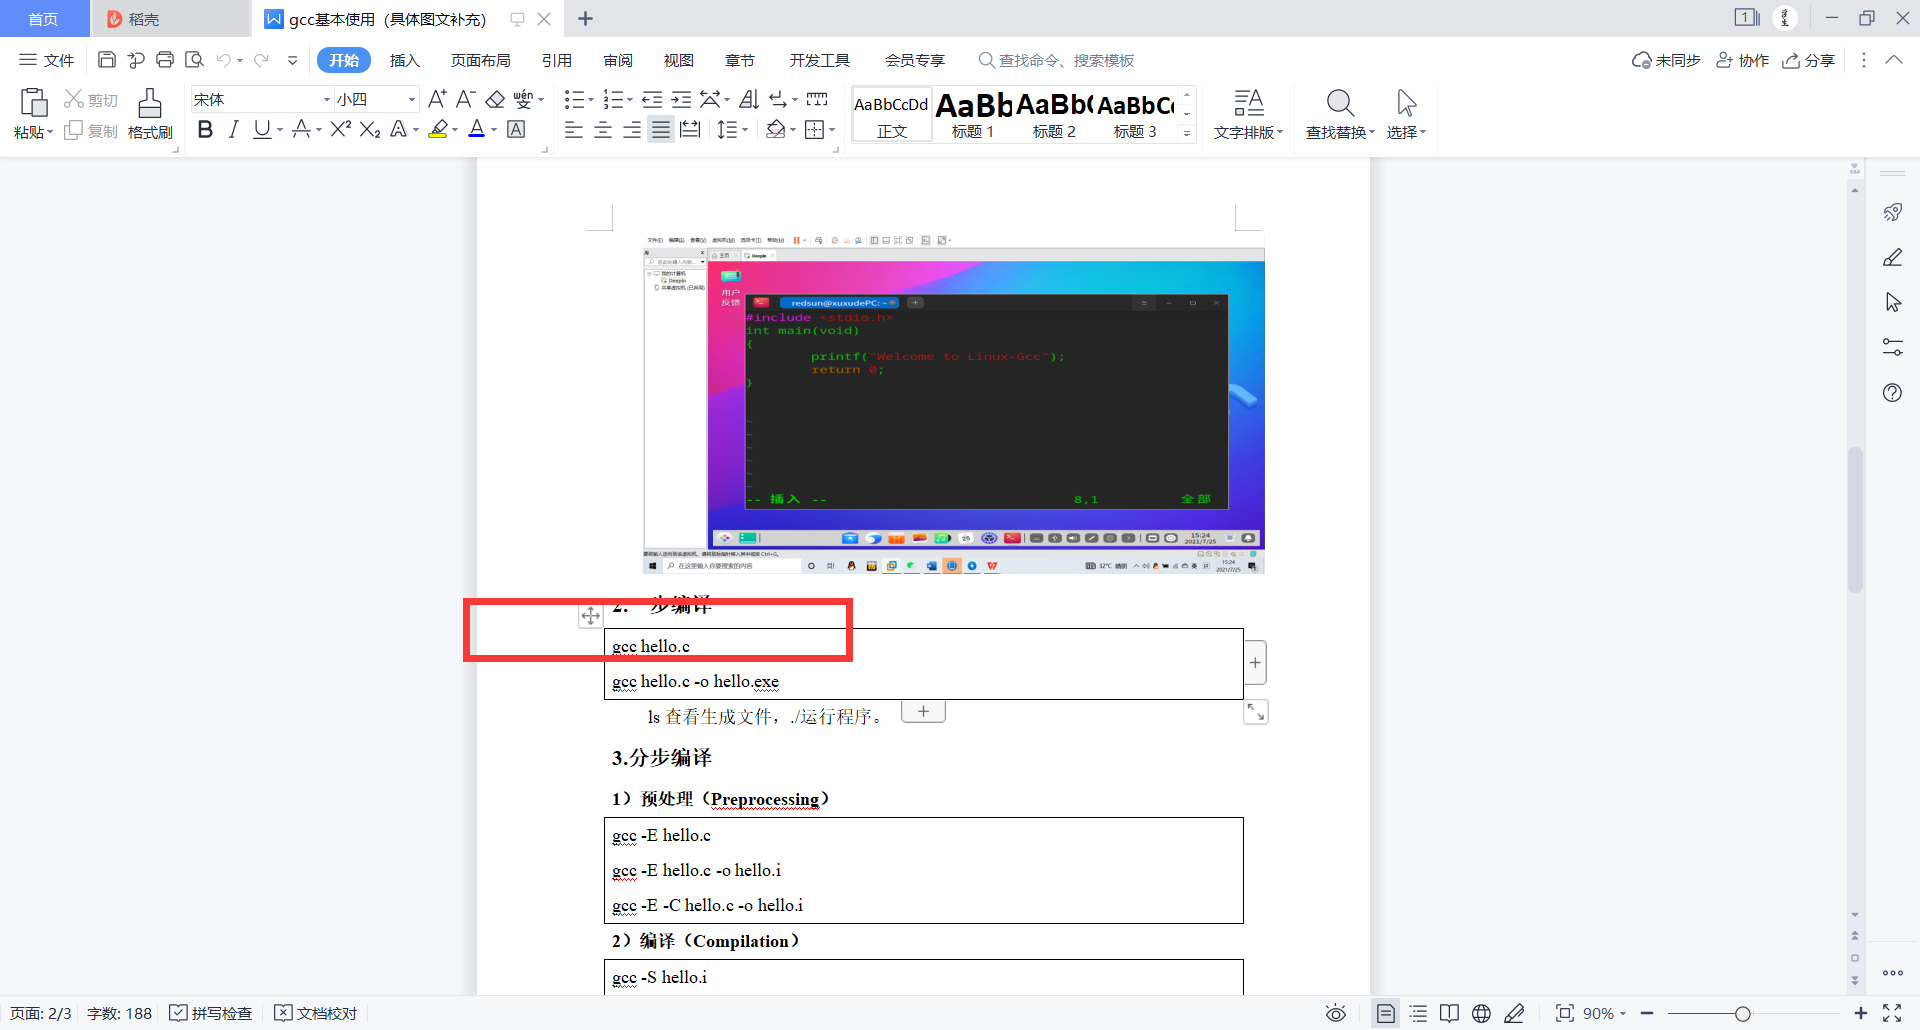Click the Undo arrow icon

[223, 60]
